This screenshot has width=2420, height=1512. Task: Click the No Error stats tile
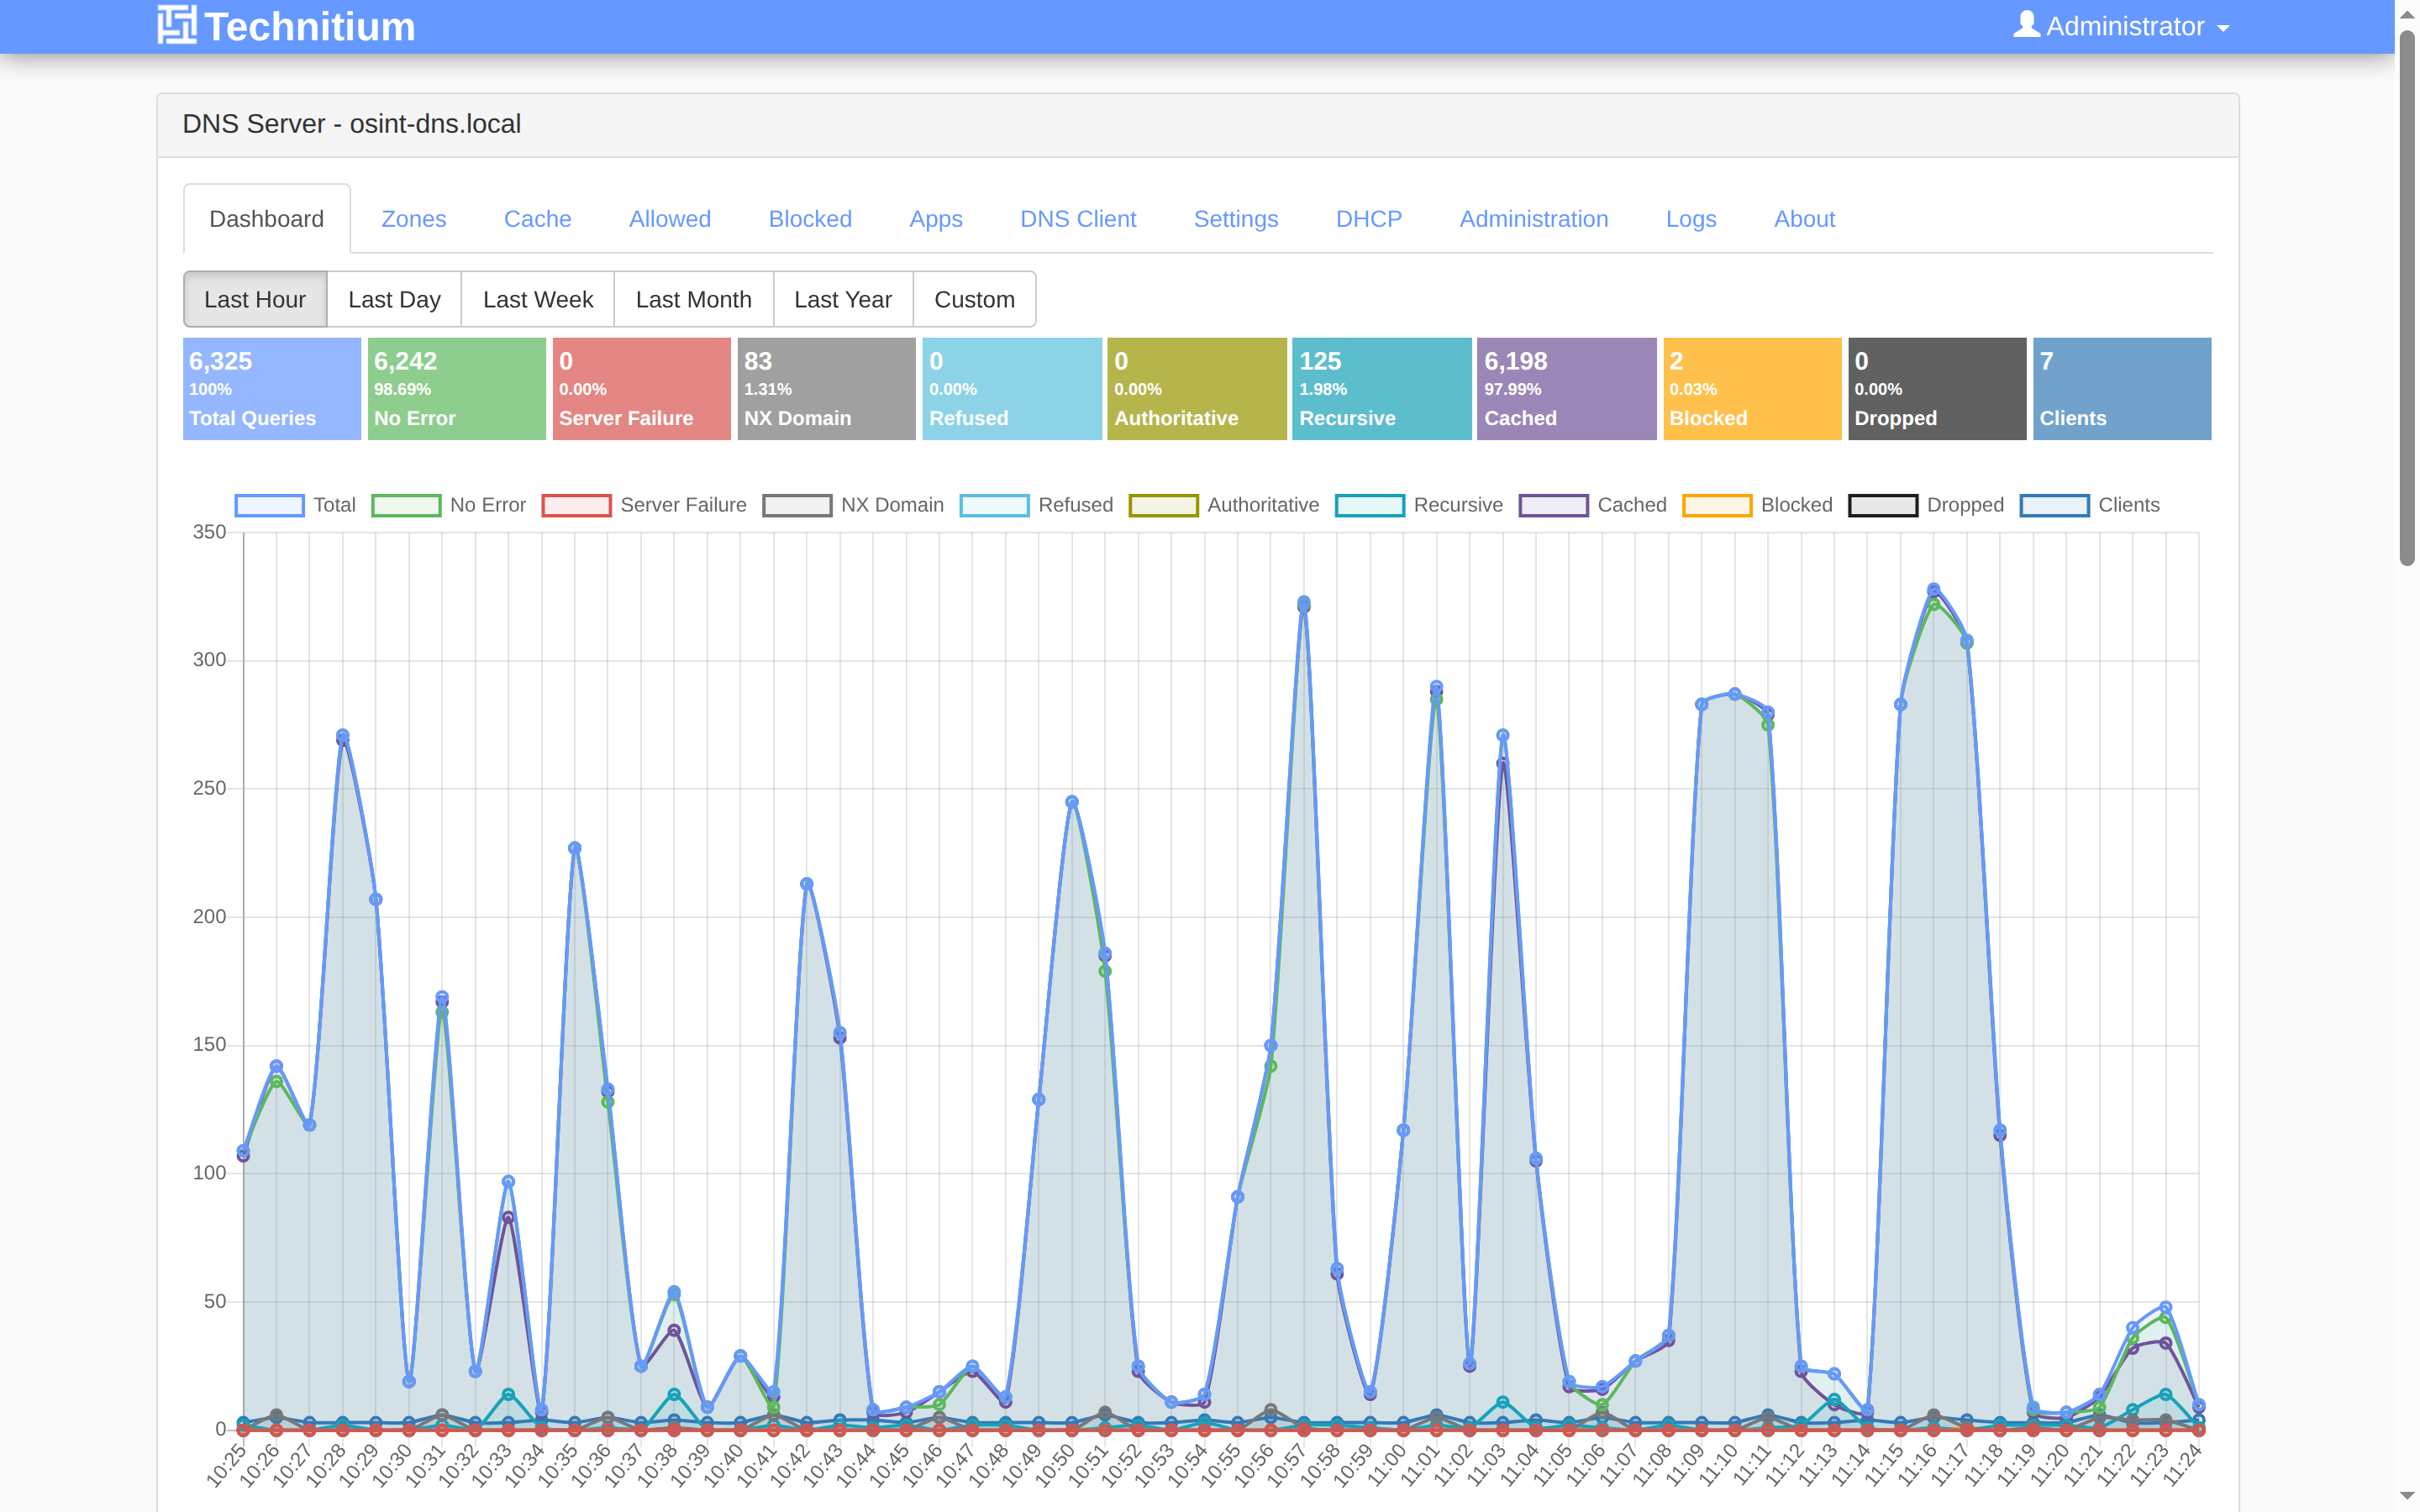(457, 389)
